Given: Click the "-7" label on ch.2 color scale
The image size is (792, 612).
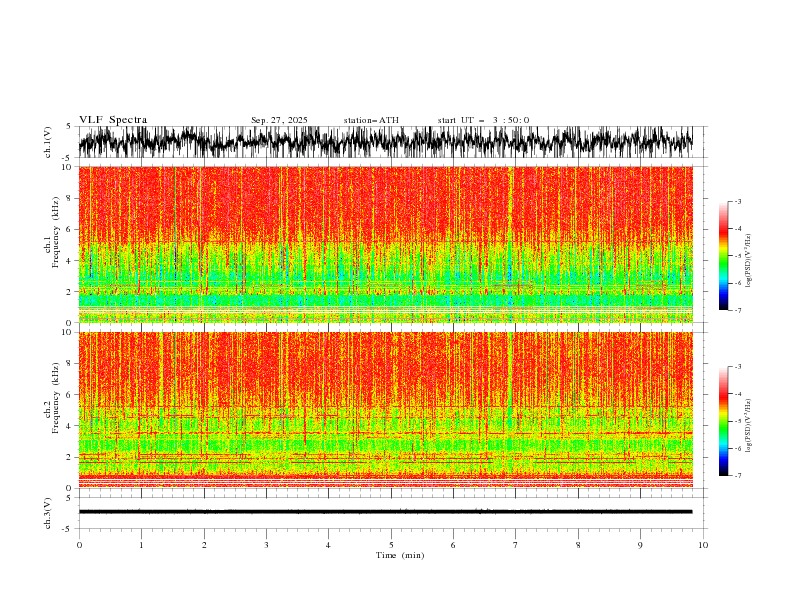Looking at the screenshot, I should 737,476.
